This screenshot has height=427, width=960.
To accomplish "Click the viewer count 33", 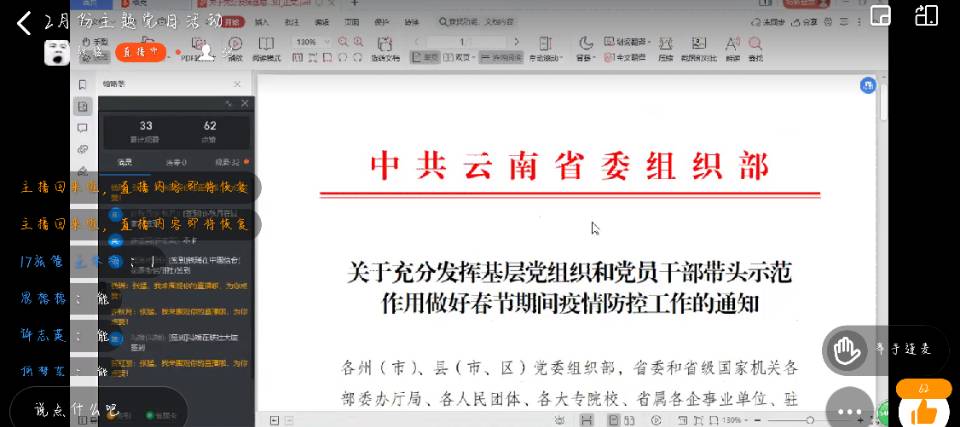I will pyautogui.click(x=146, y=126).
